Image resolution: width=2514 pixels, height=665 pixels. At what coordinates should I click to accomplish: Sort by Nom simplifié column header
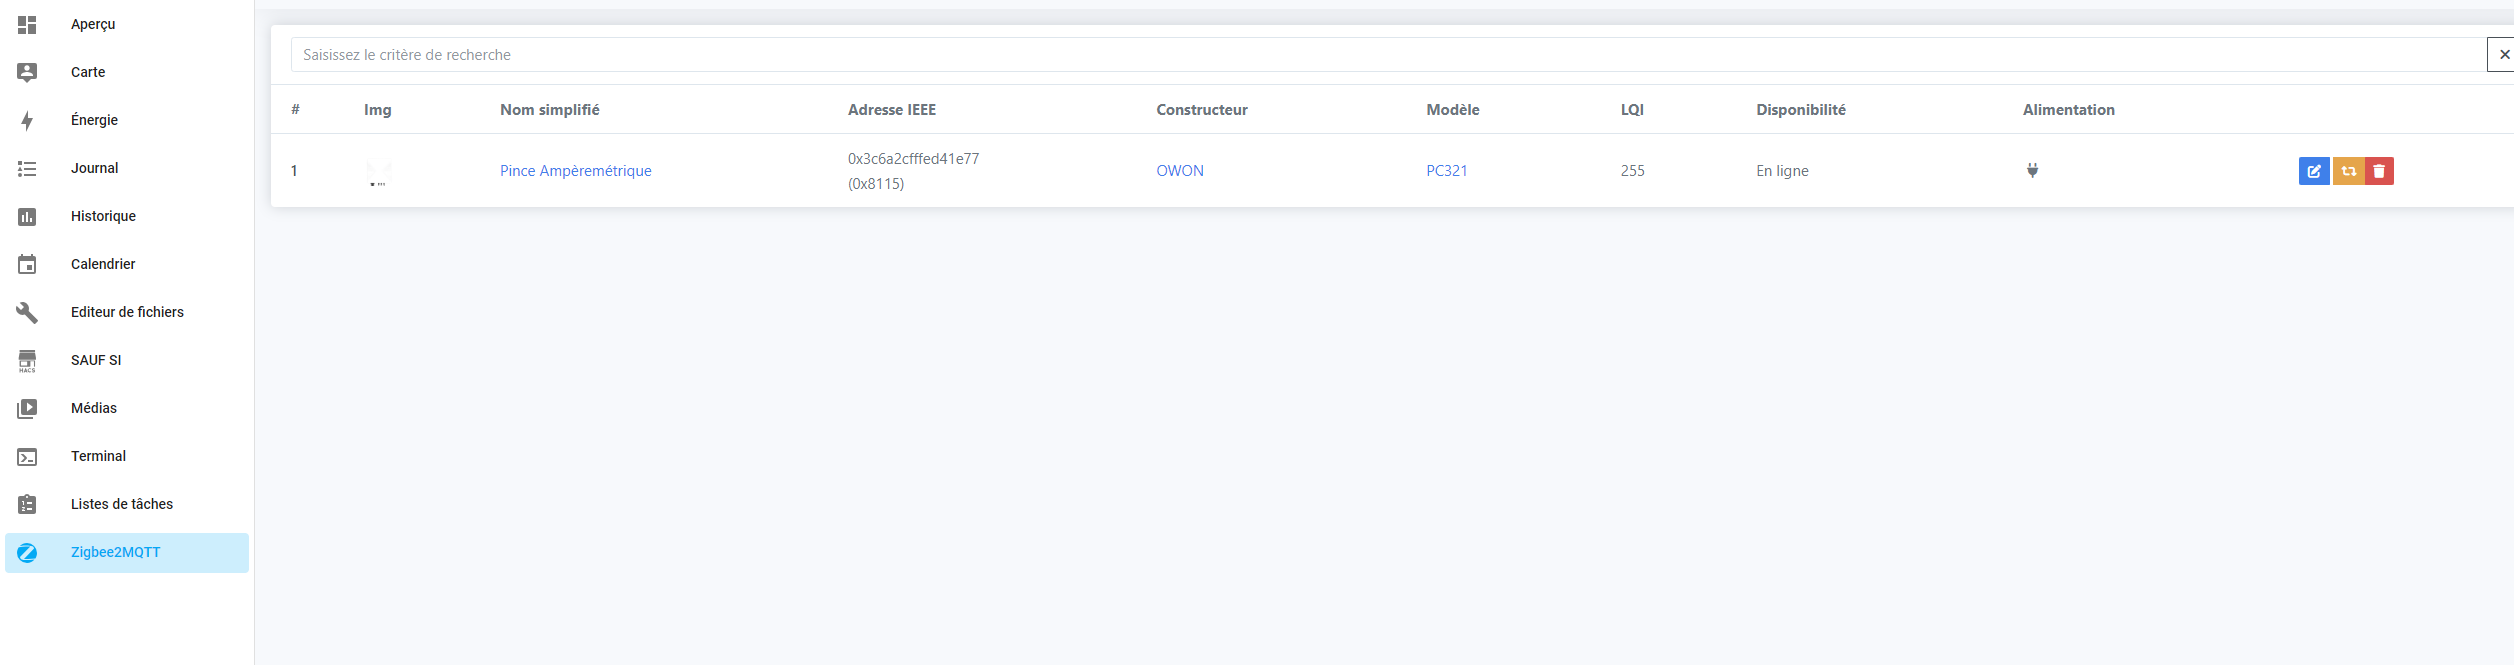[550, 110]
